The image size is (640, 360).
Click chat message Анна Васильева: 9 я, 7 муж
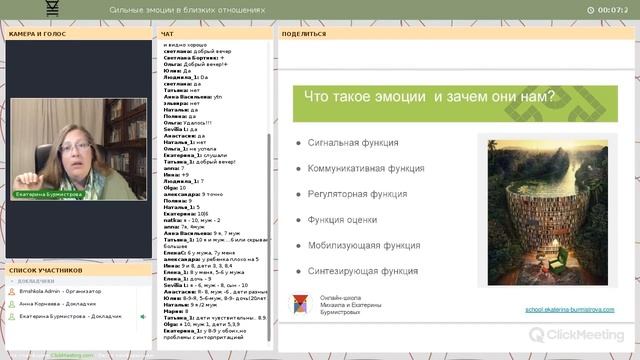[x=202, y=233]
